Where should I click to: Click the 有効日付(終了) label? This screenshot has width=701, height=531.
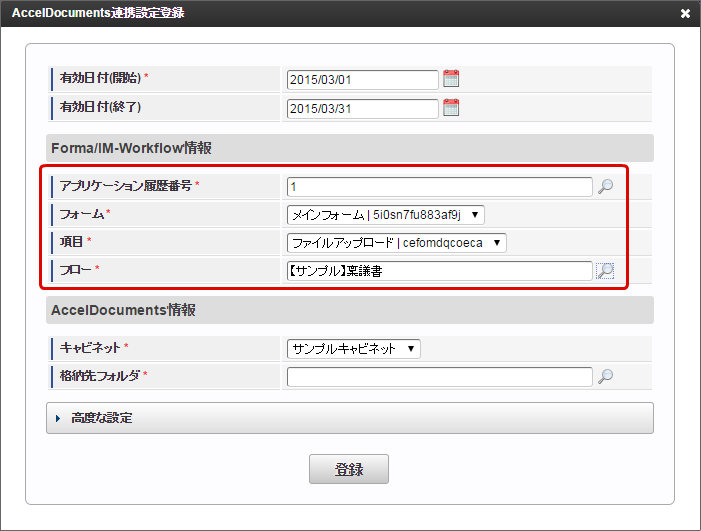(101, 107)
